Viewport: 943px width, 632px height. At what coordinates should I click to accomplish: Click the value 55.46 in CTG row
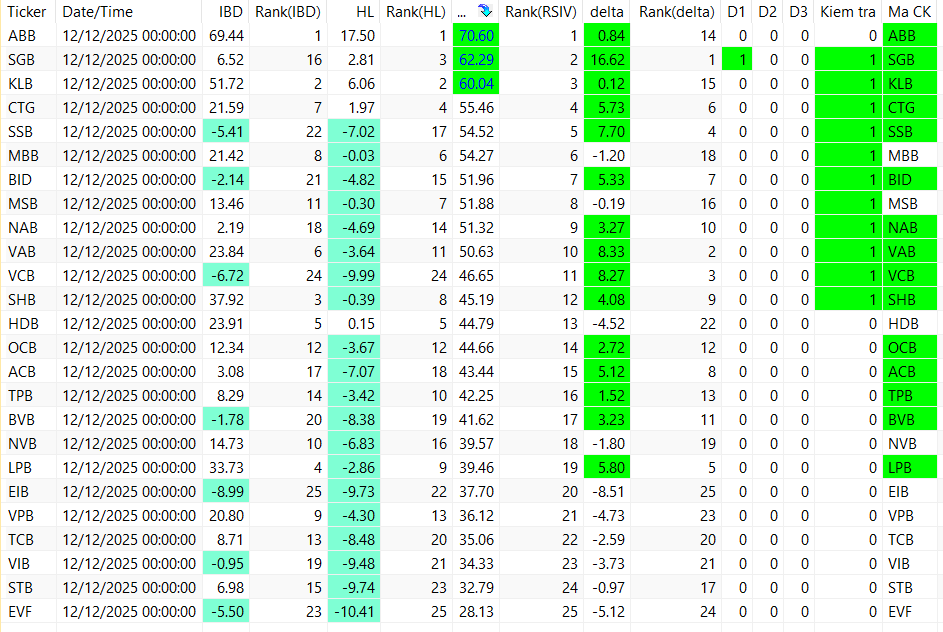tap(476, 108)
